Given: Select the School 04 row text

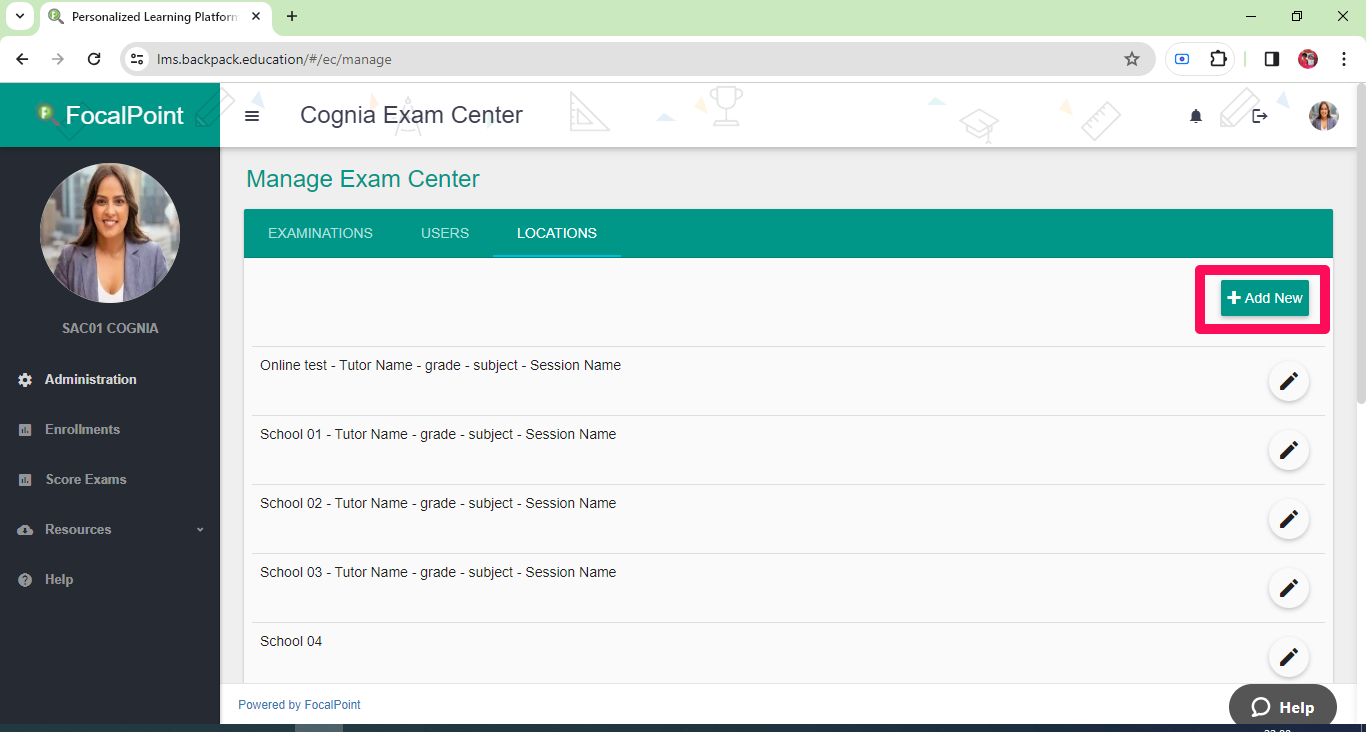Looking at the screenshot, I should pyautogui.click(x=291, y=642).
